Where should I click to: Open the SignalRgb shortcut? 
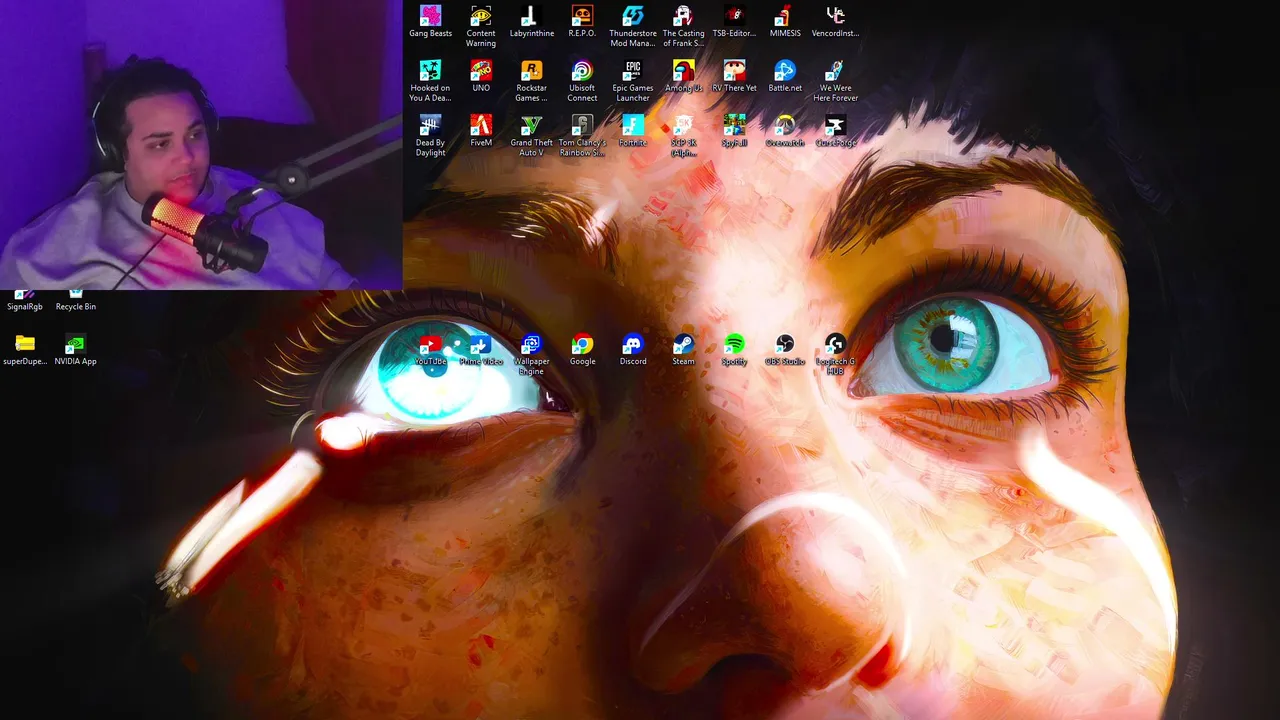pos(25,300)
